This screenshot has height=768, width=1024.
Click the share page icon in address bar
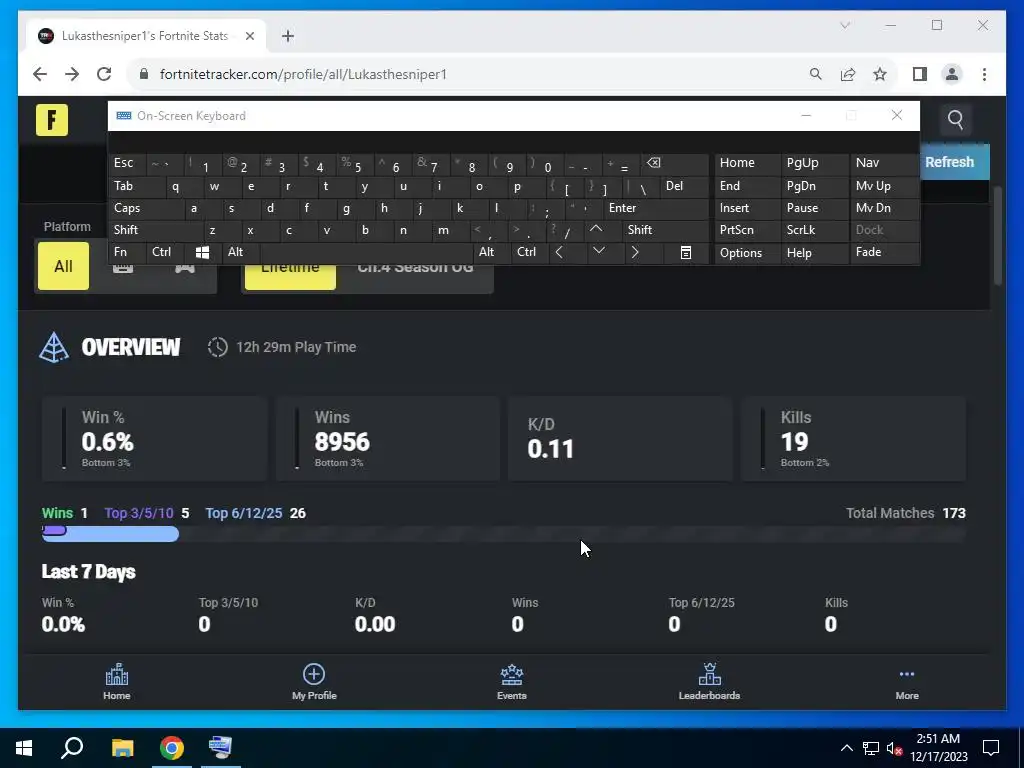tap(848, 74)
